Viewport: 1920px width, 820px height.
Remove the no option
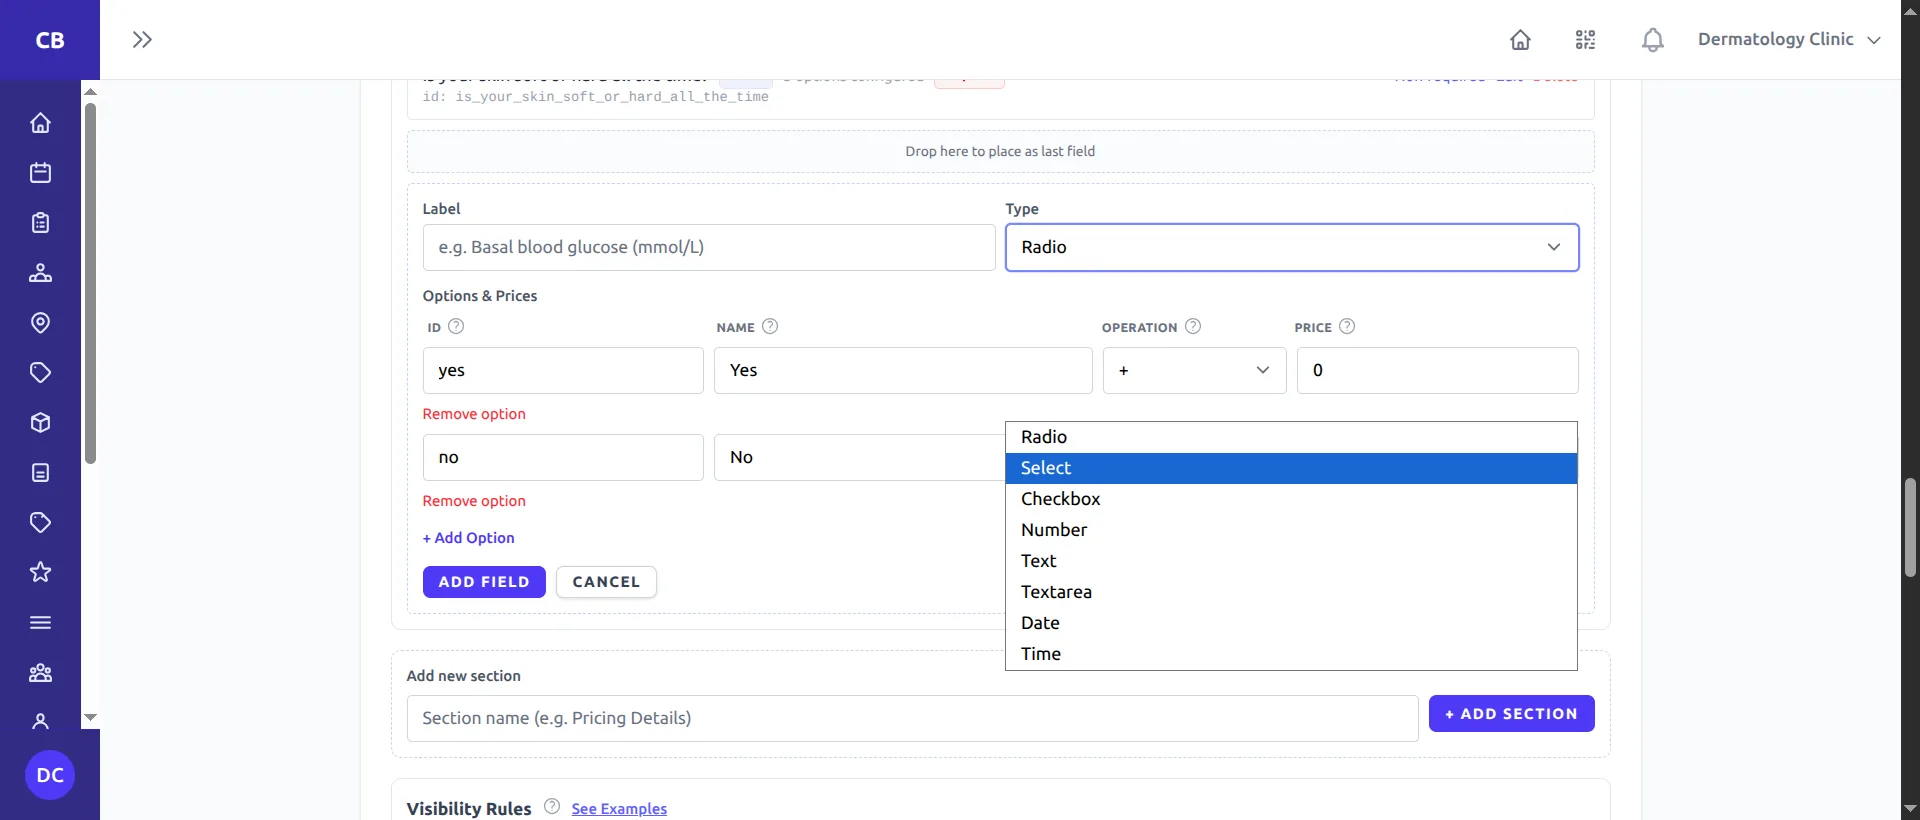tap(474, 501)
